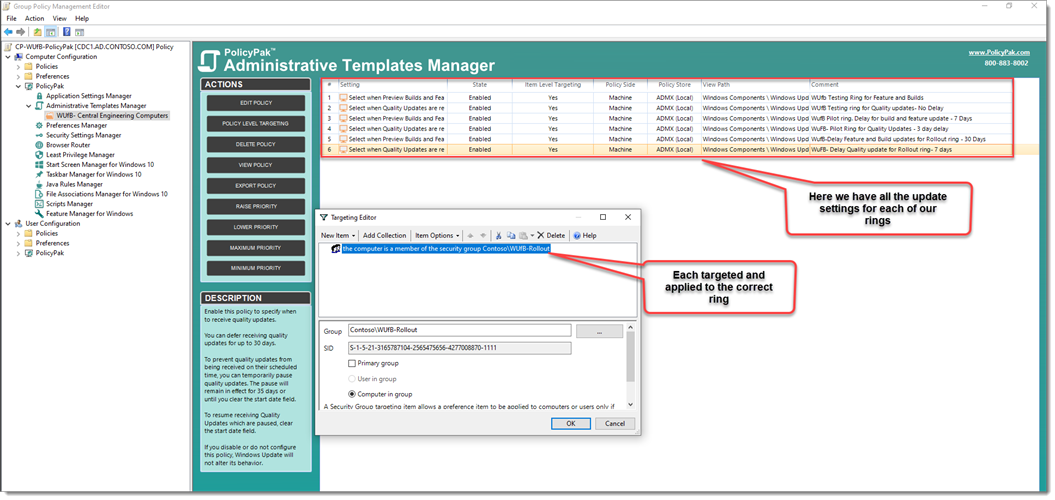1055x500 pixels.
Task: Open the Paste dropdown arrow
Action: click(x=532, y=236)
